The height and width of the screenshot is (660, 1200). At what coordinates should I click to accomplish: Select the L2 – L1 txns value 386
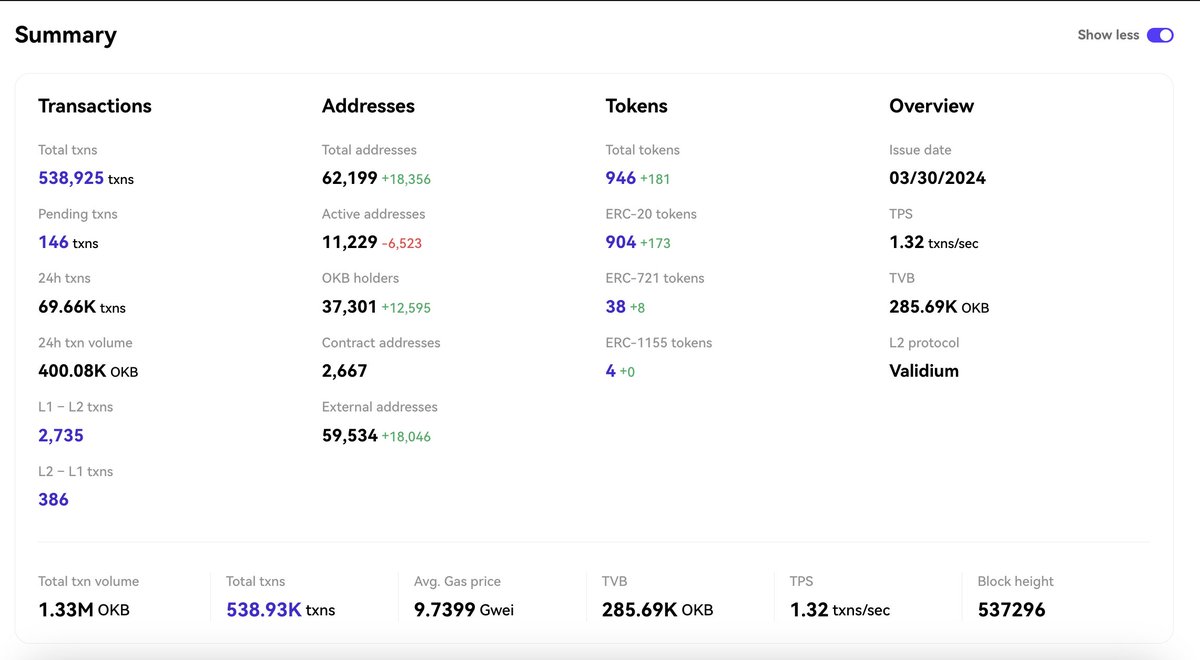coord(53,499)
